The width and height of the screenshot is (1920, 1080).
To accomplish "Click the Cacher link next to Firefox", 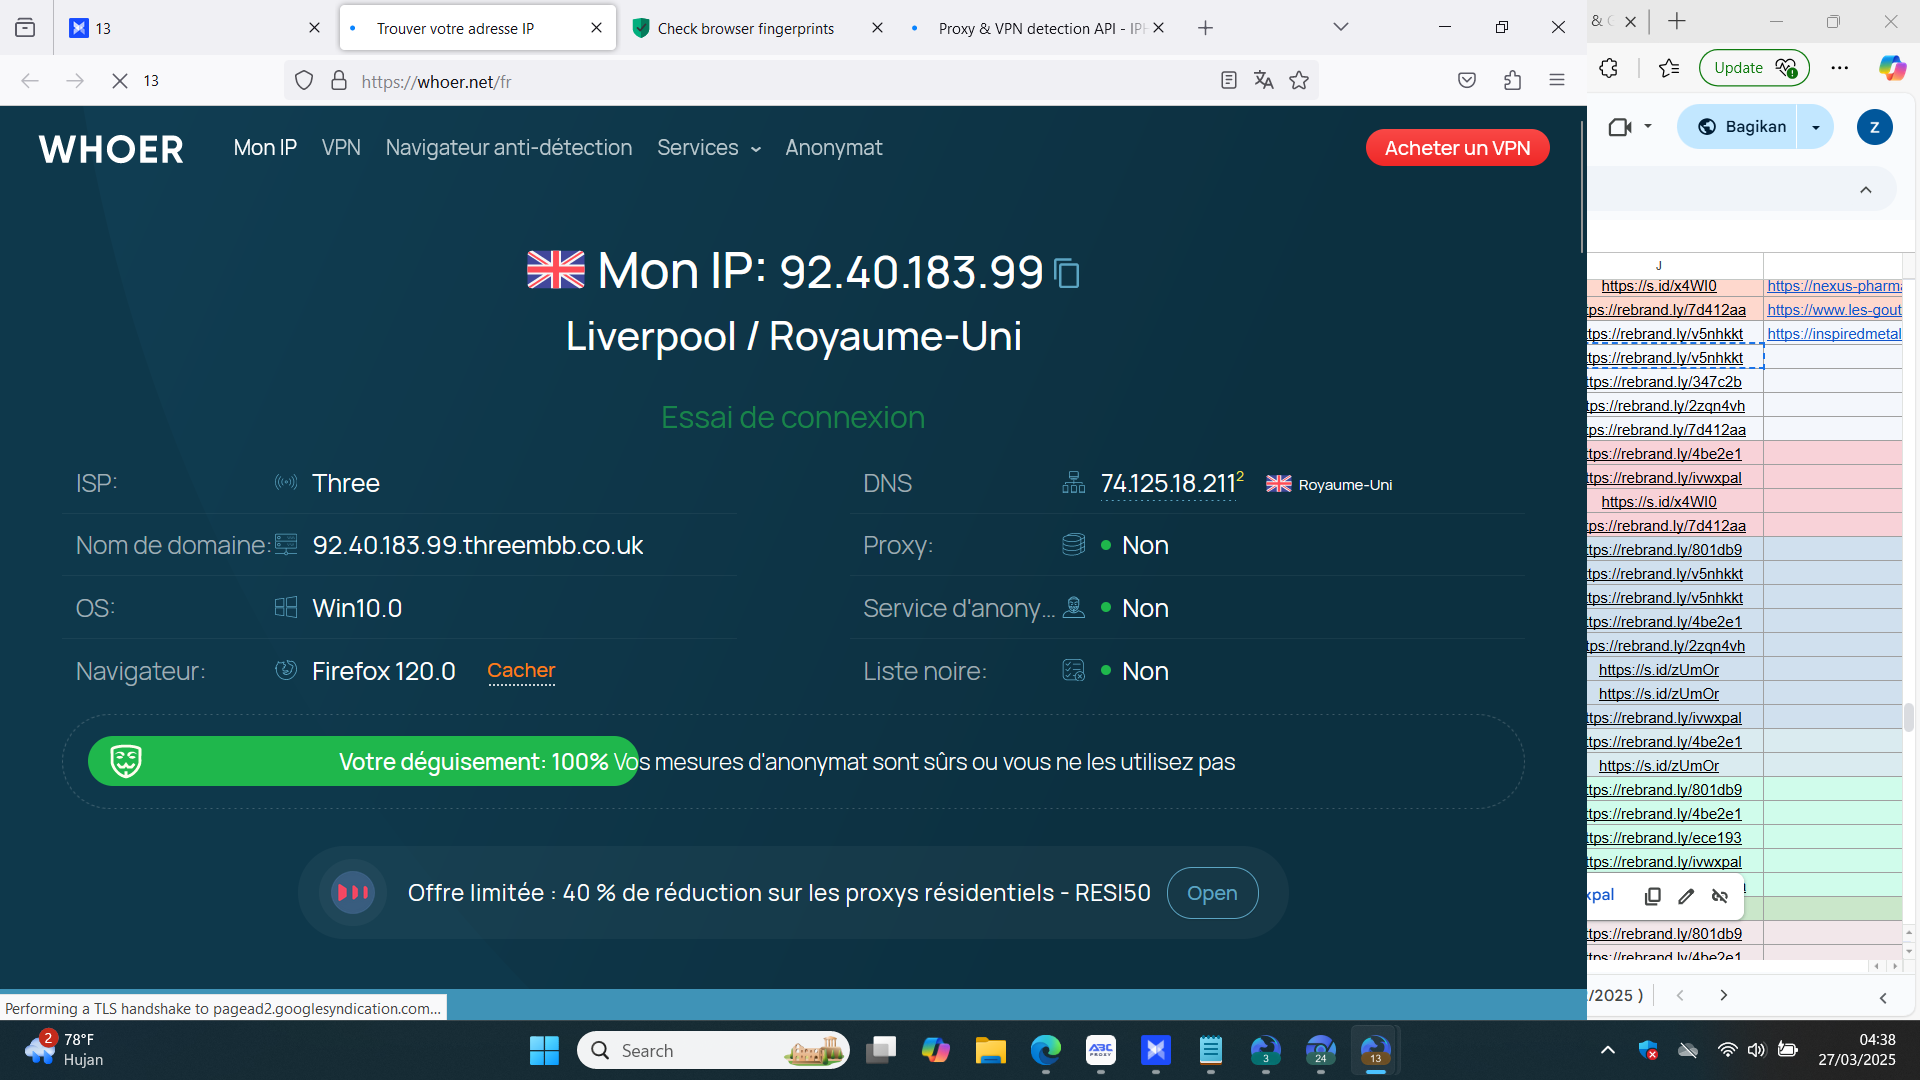I will (521, 671).
